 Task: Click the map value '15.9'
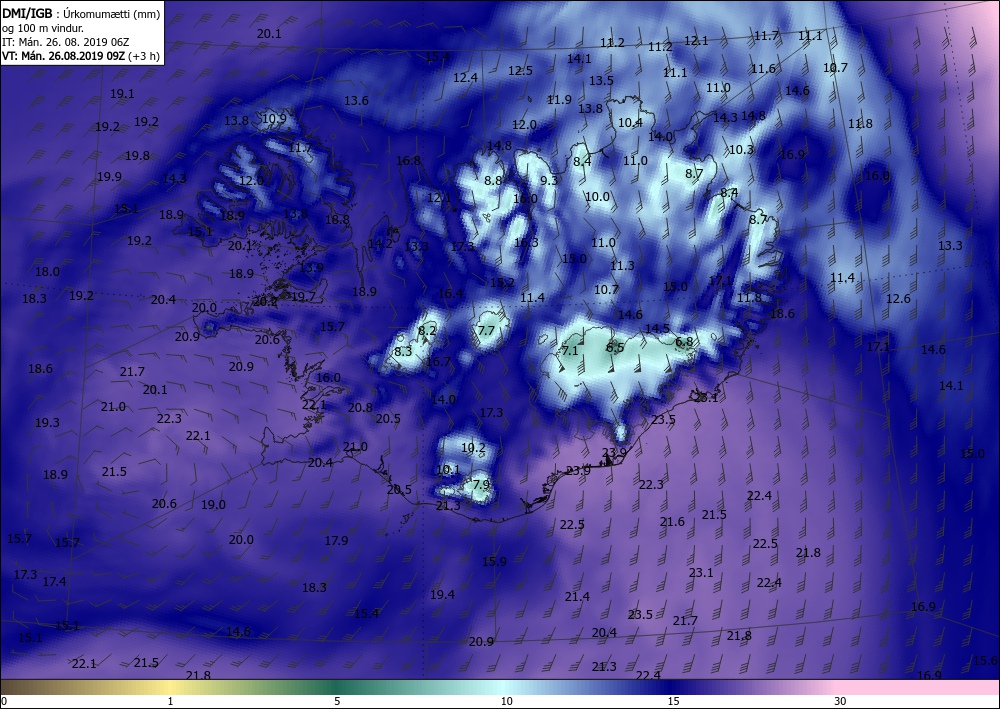(494, 562)
